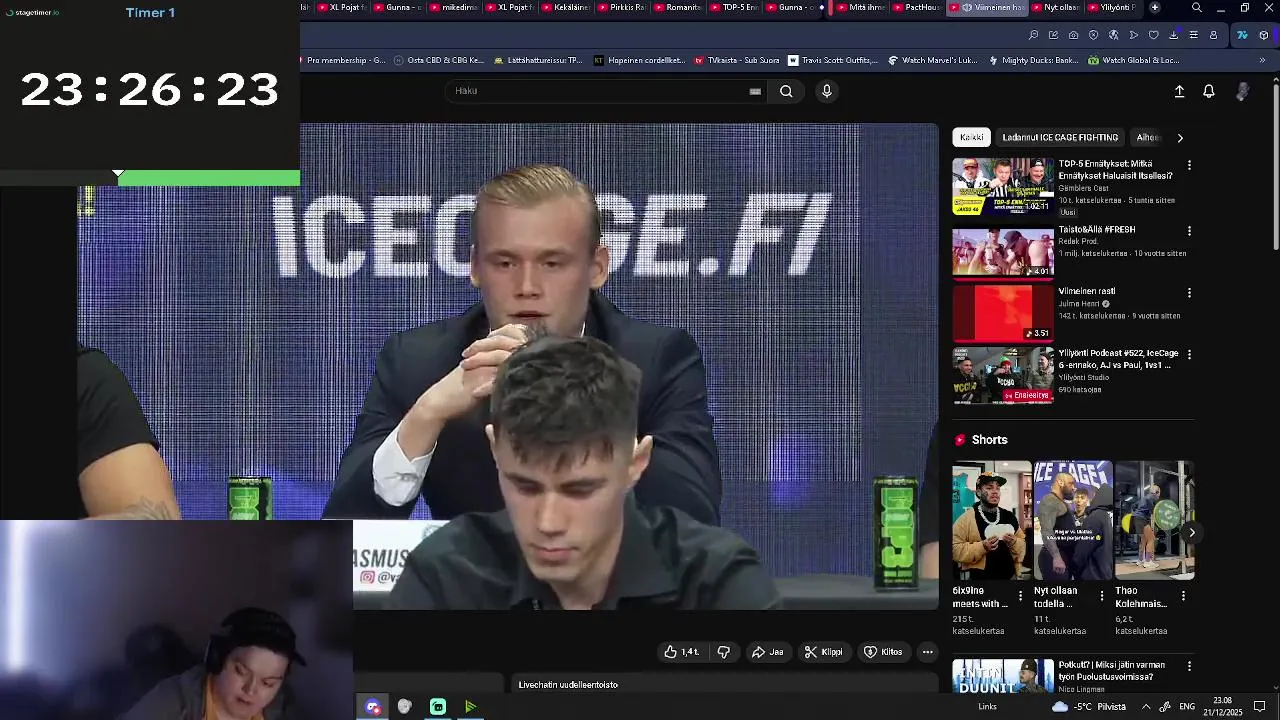1280x720 pixels.
Task: Open the browser tab search magnifier
Action: 1197,7
